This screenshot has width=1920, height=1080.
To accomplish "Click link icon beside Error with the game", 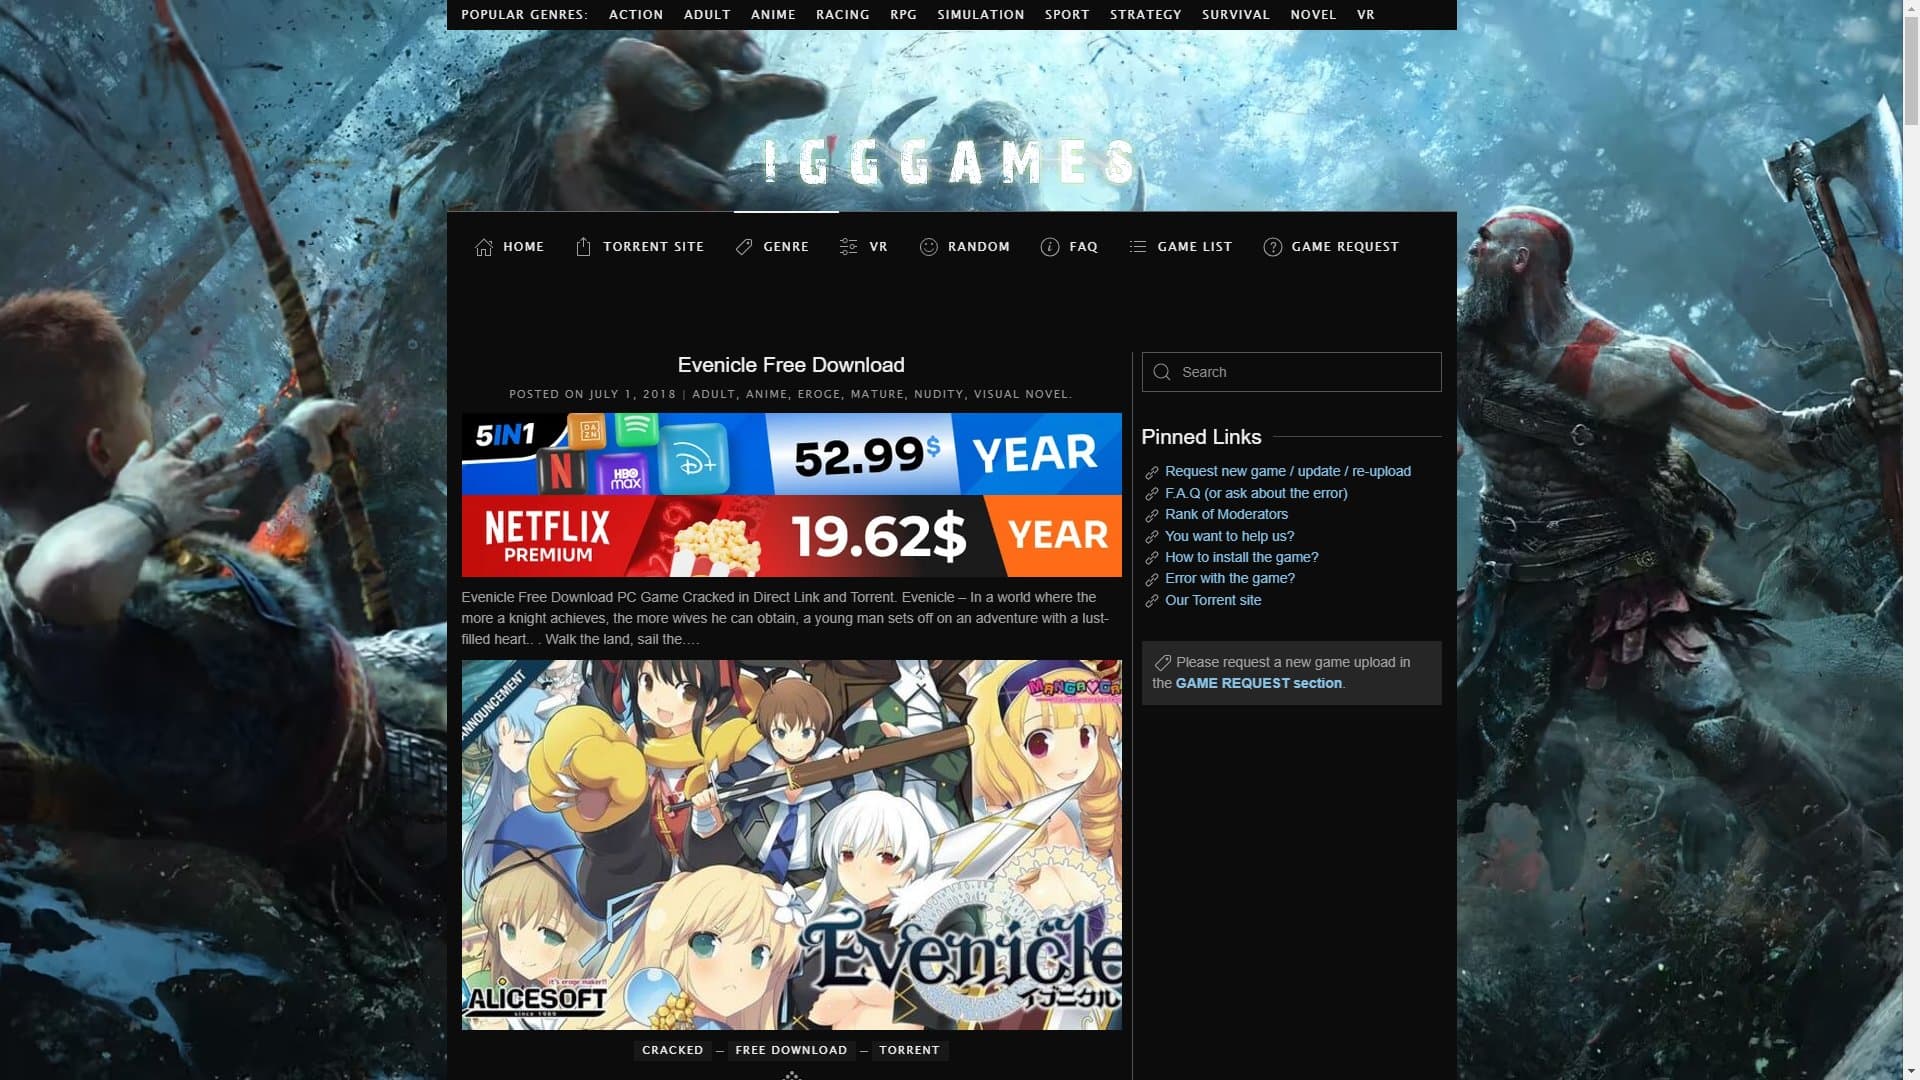I will coord(1152,579).
